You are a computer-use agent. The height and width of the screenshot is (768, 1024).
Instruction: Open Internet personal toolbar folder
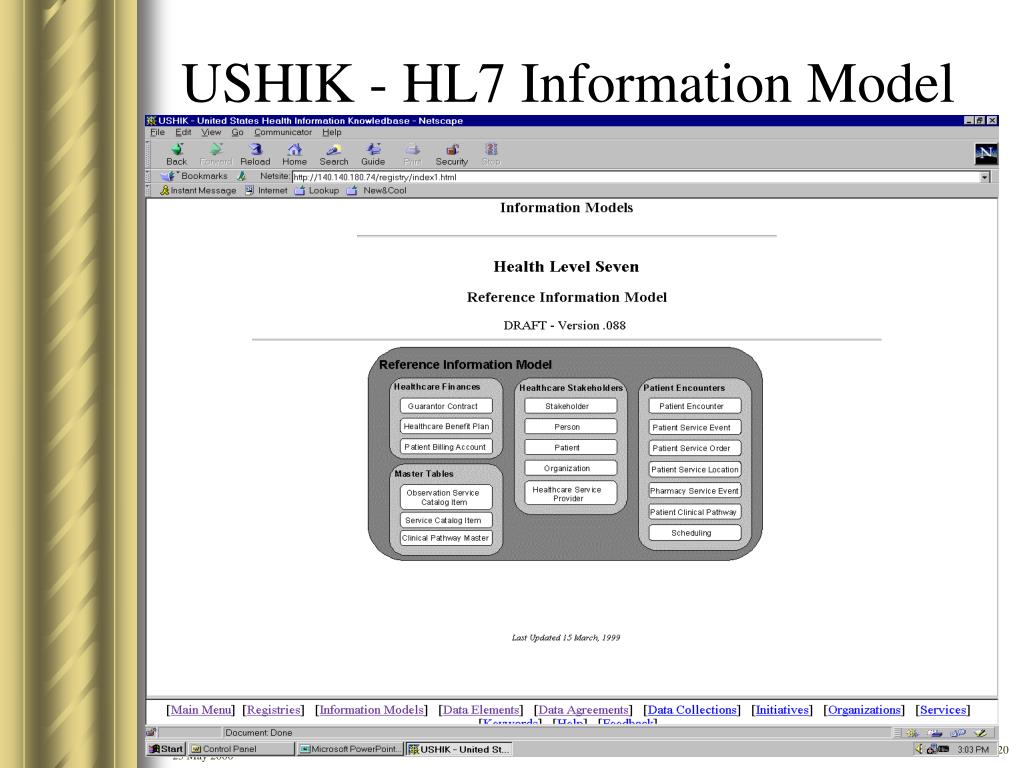[266, 191]
